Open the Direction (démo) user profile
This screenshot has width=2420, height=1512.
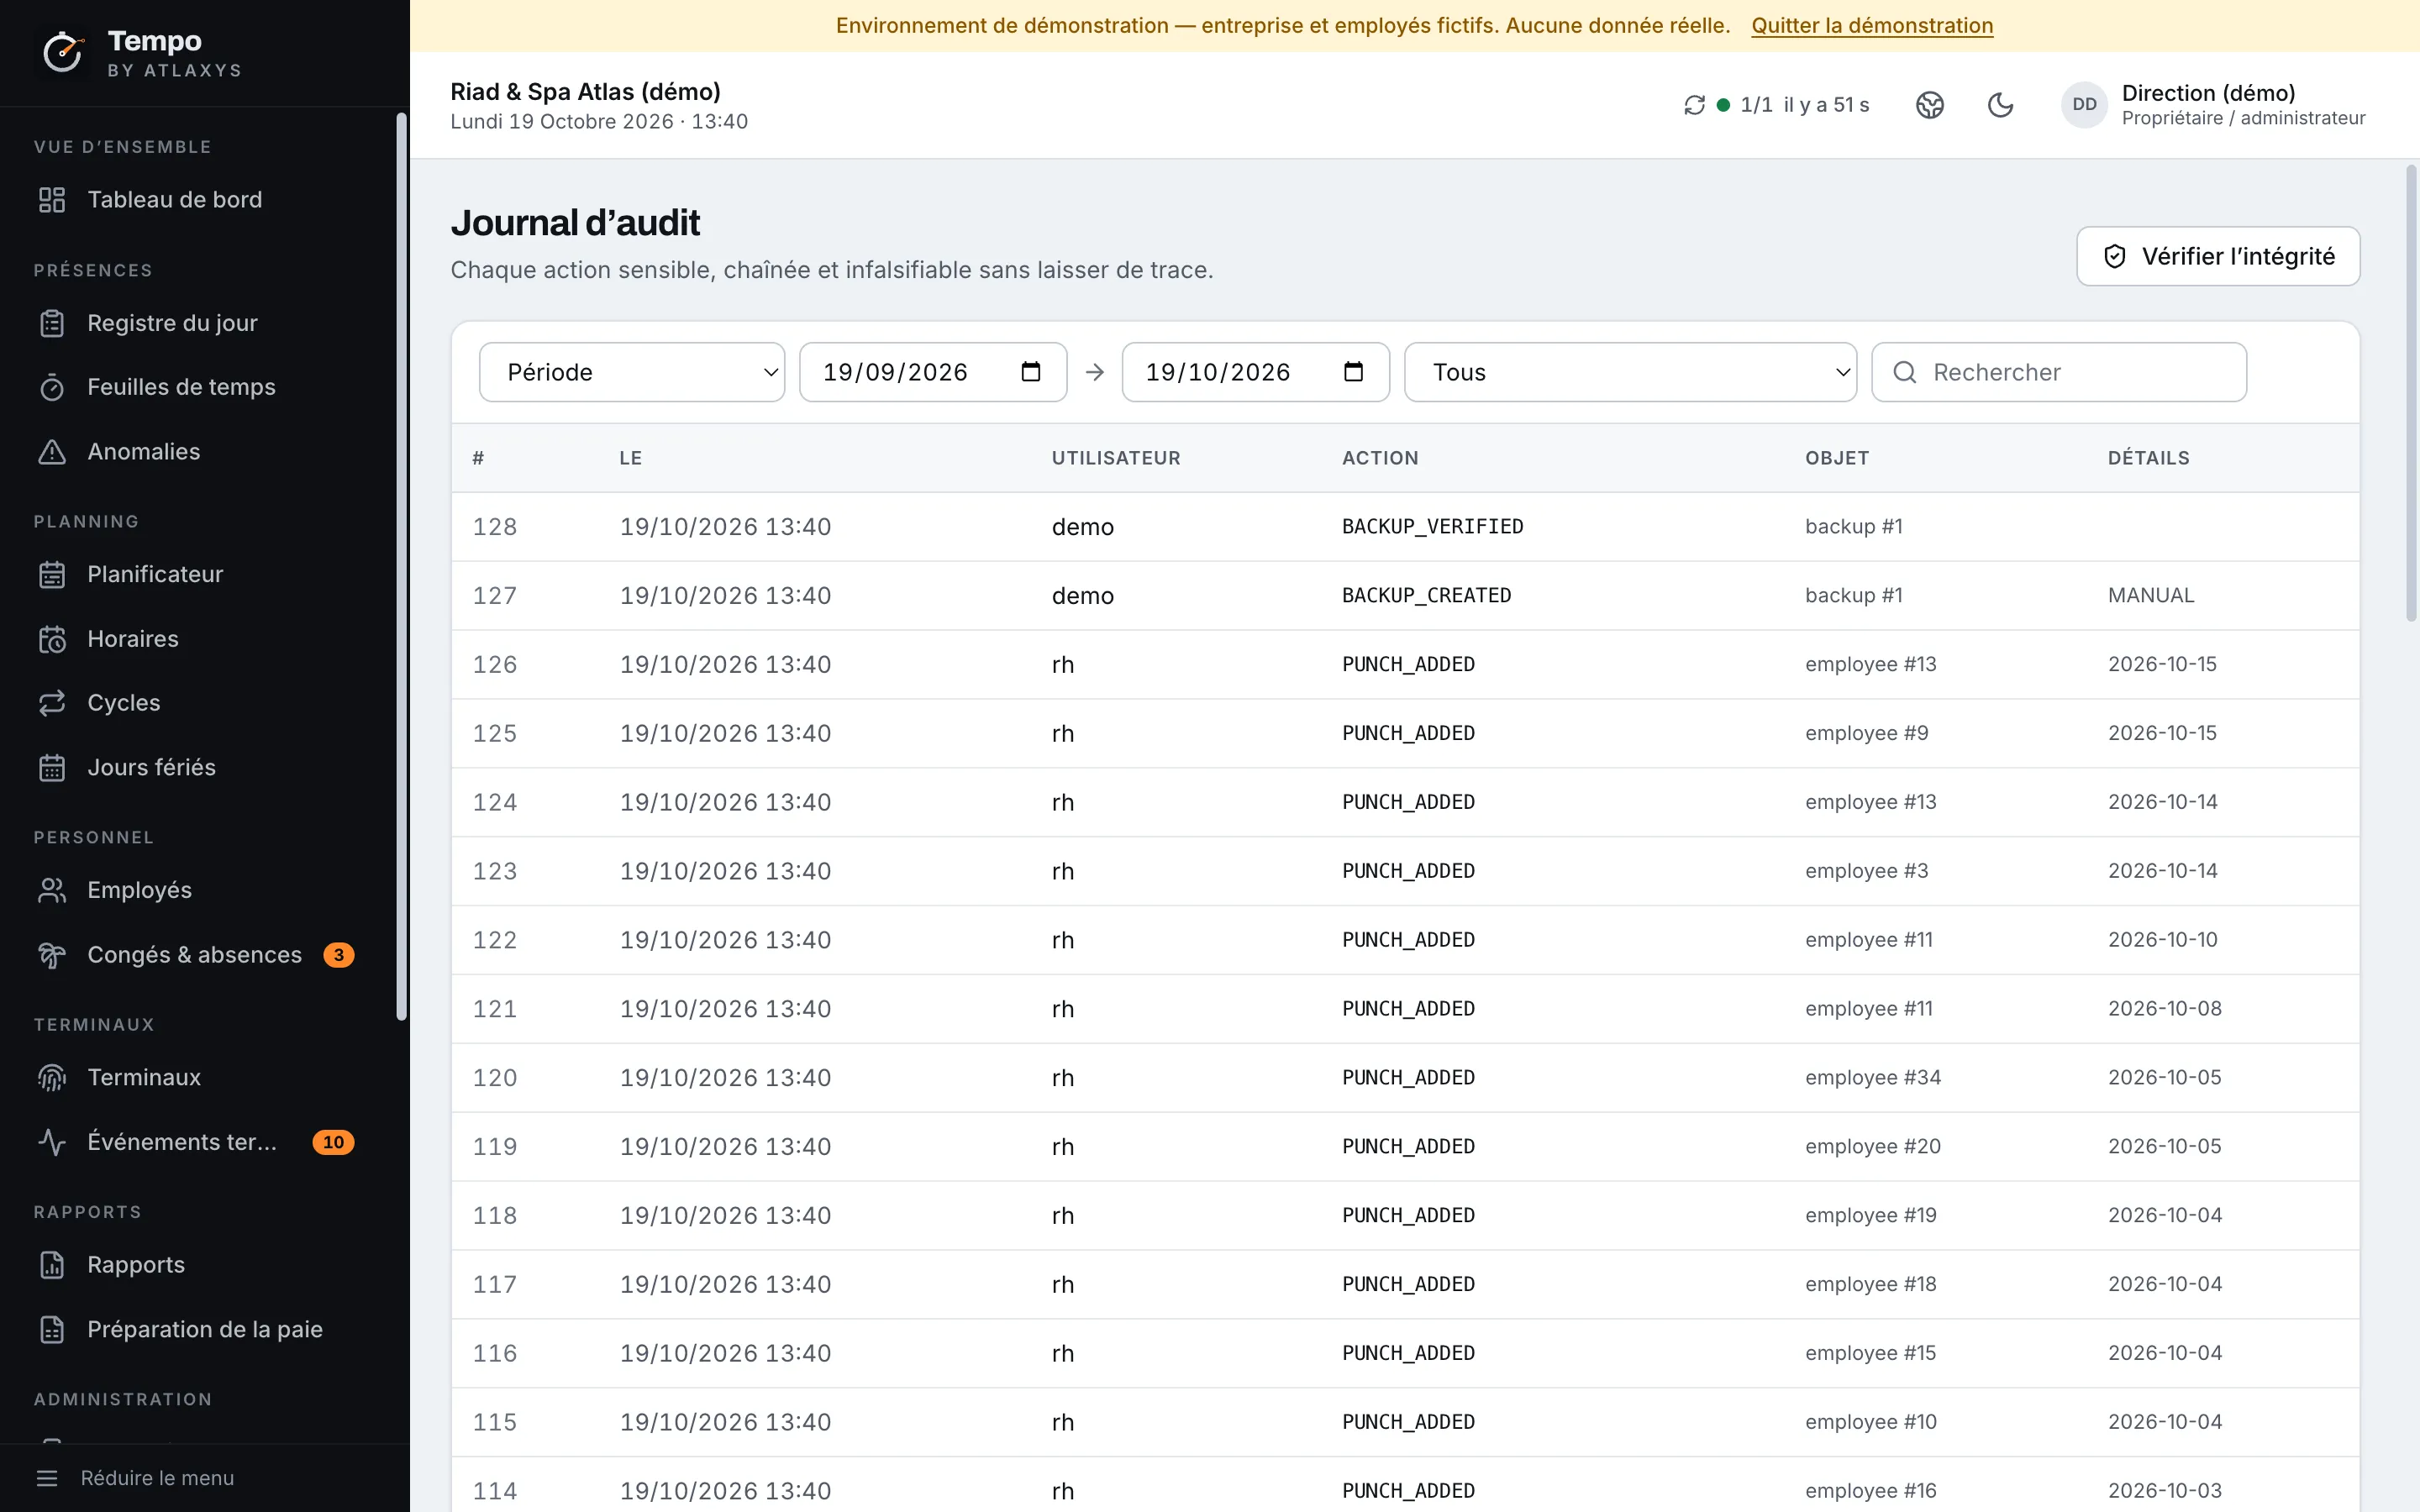tap(2213, 105)
